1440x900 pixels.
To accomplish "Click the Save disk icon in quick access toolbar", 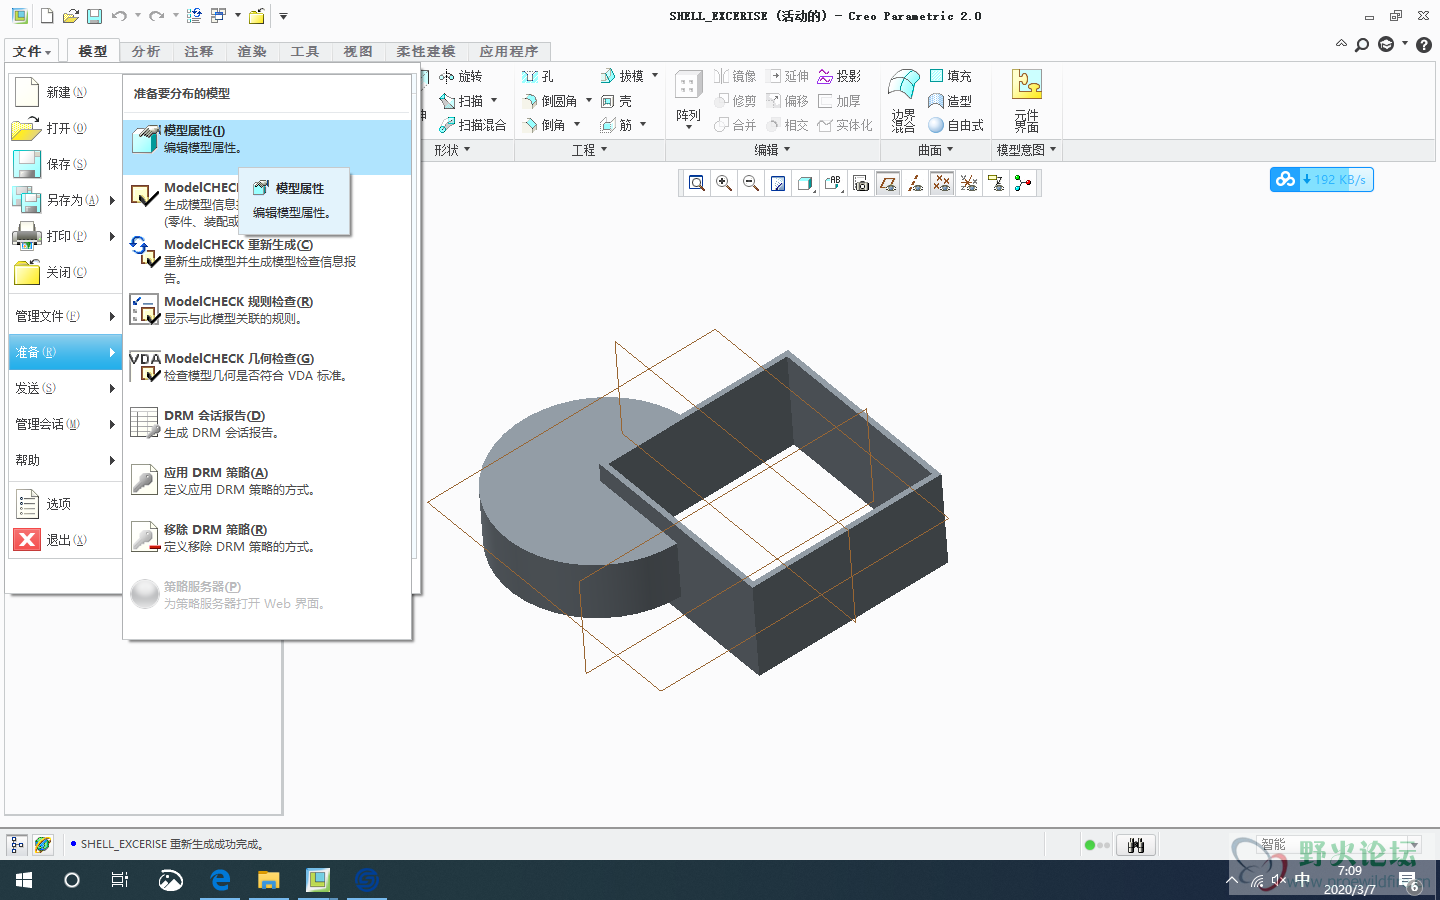I will [94, 16].
